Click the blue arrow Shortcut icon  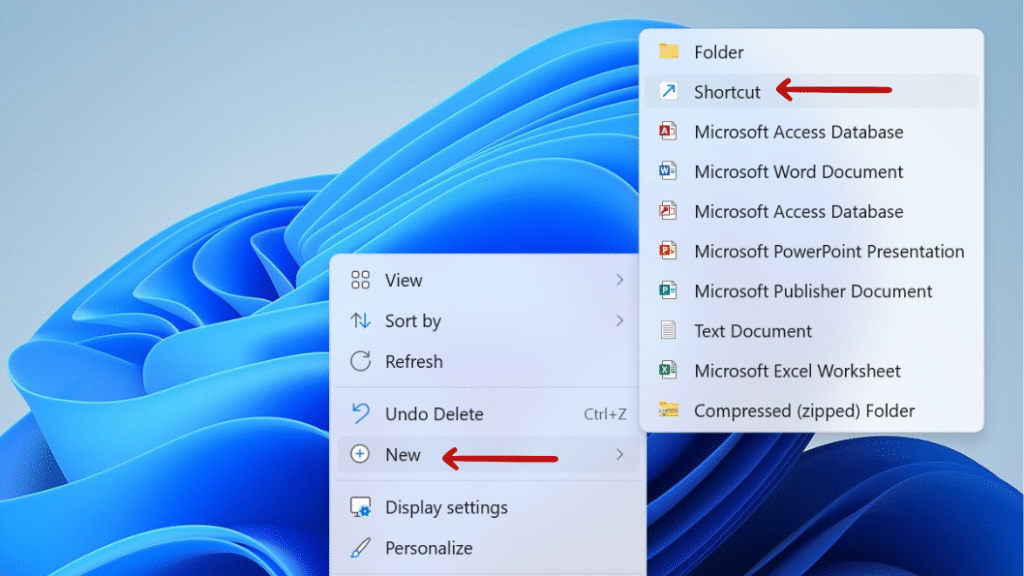[x=668, y=91]
